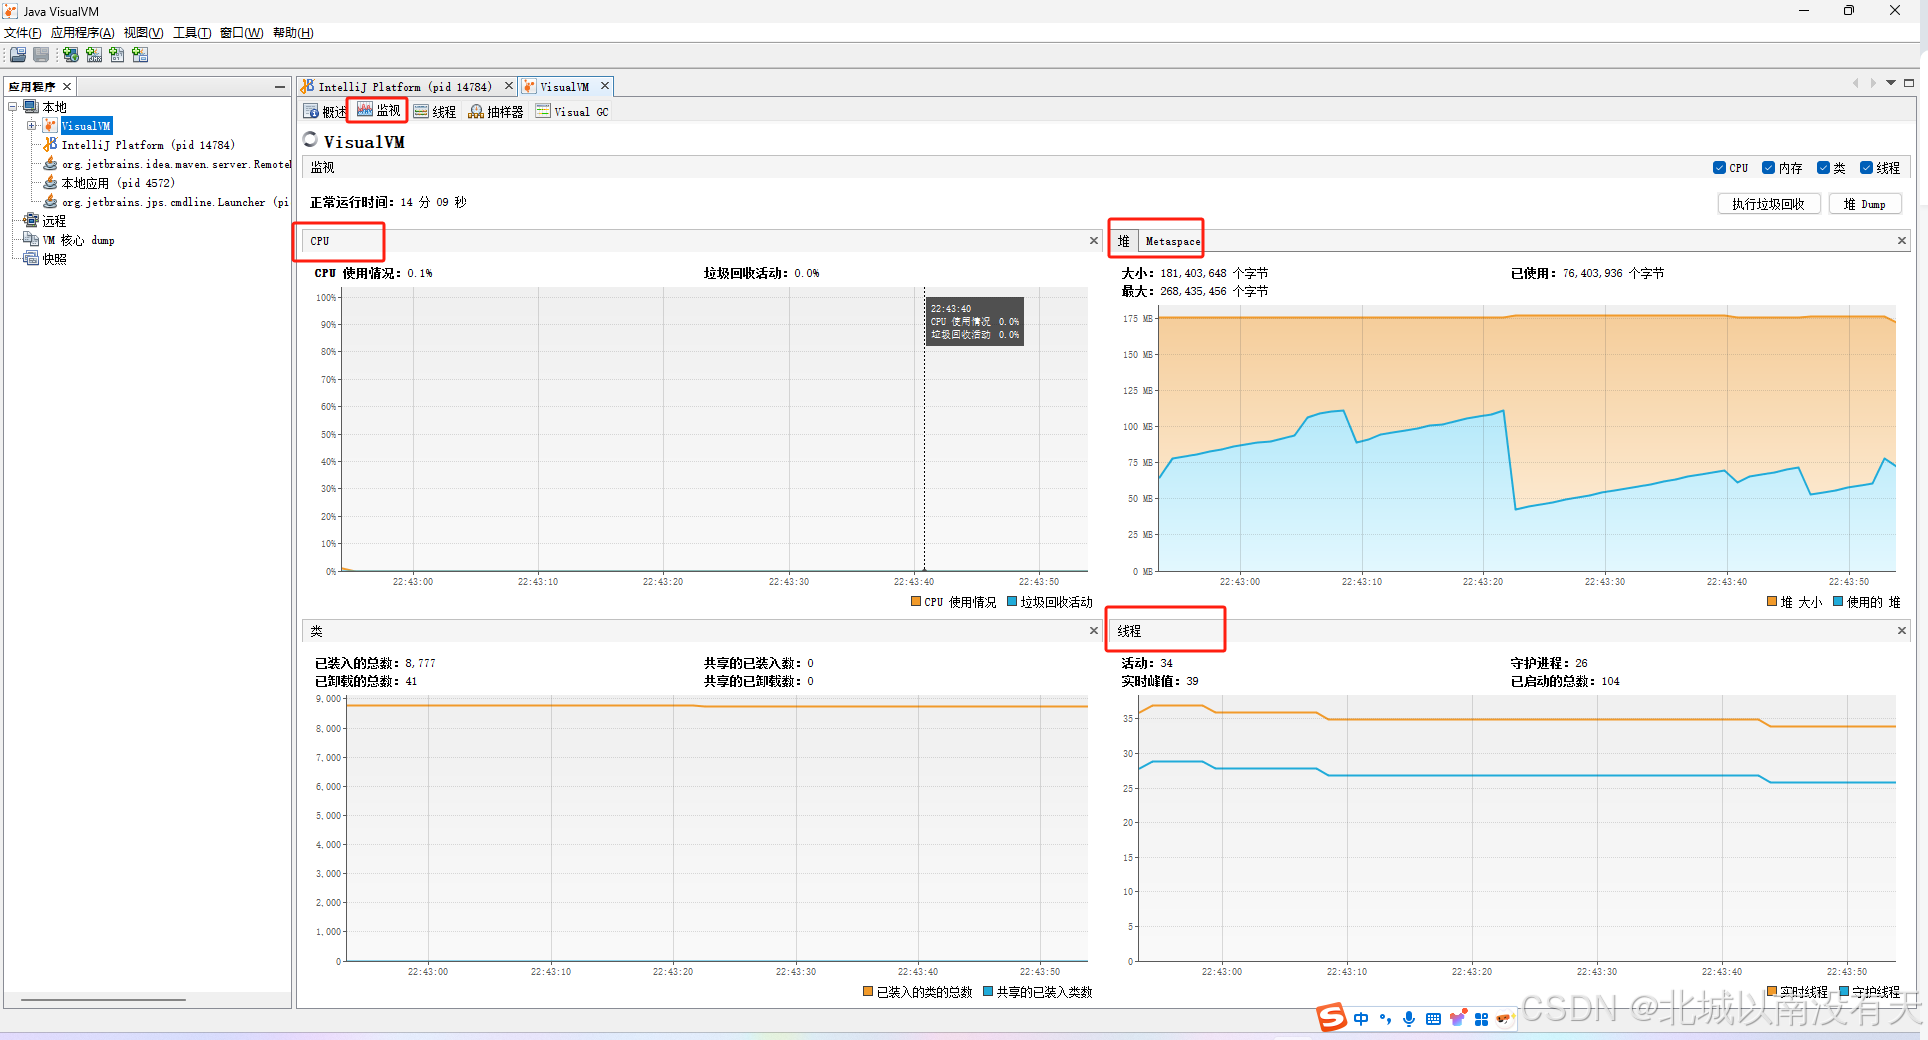Open the 文件(F) menu

[23, 33]
